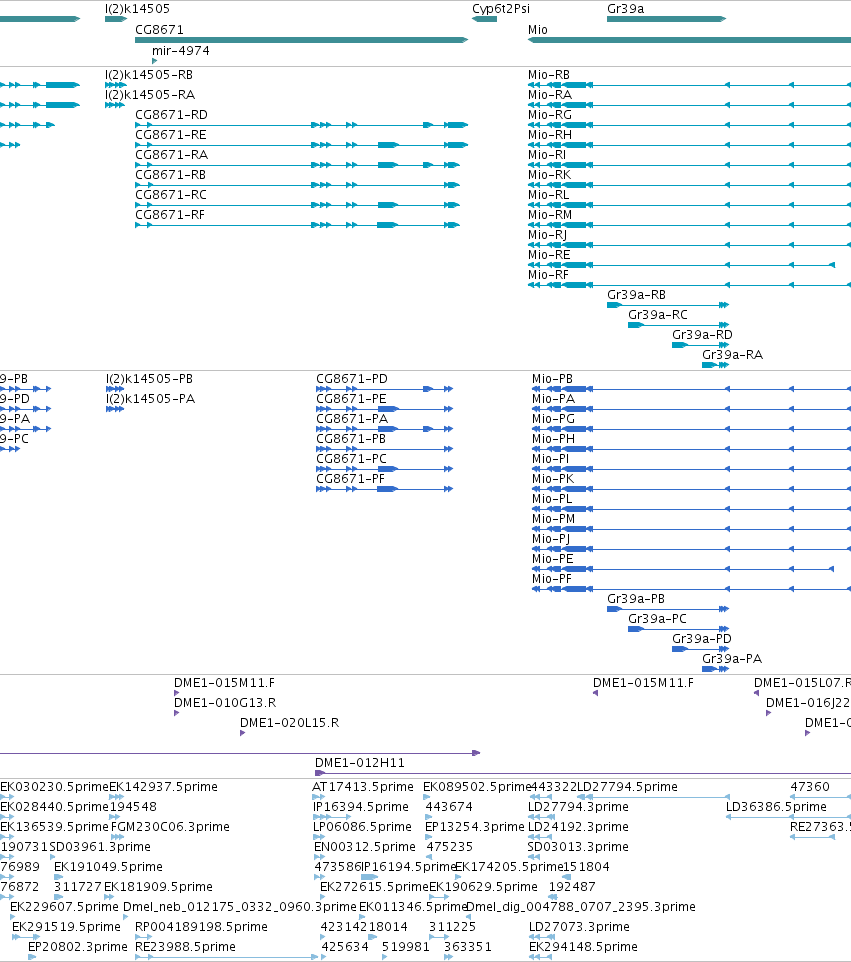
Task: Select the l(2)k14505 gene feature
Action: pyautogui.click(x=116, y=19)
